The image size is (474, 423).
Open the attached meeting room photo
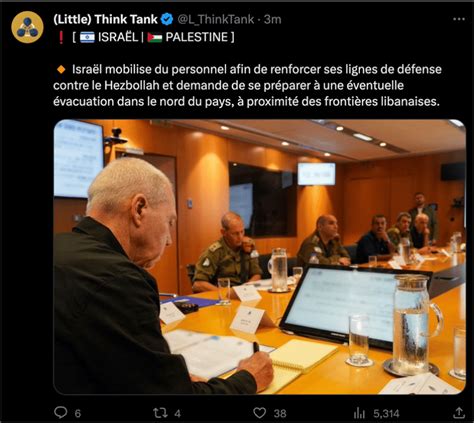point(259,257)
